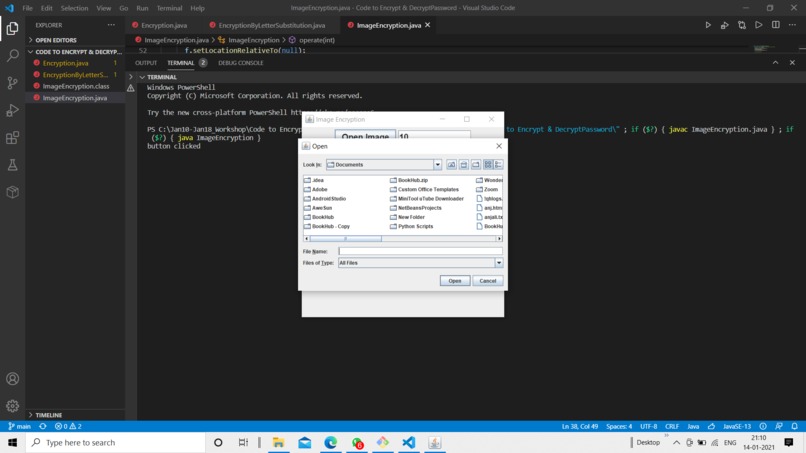Click the file list horizontal scrollbar thumb
This screenshot has width=806, height=453.
345,239
